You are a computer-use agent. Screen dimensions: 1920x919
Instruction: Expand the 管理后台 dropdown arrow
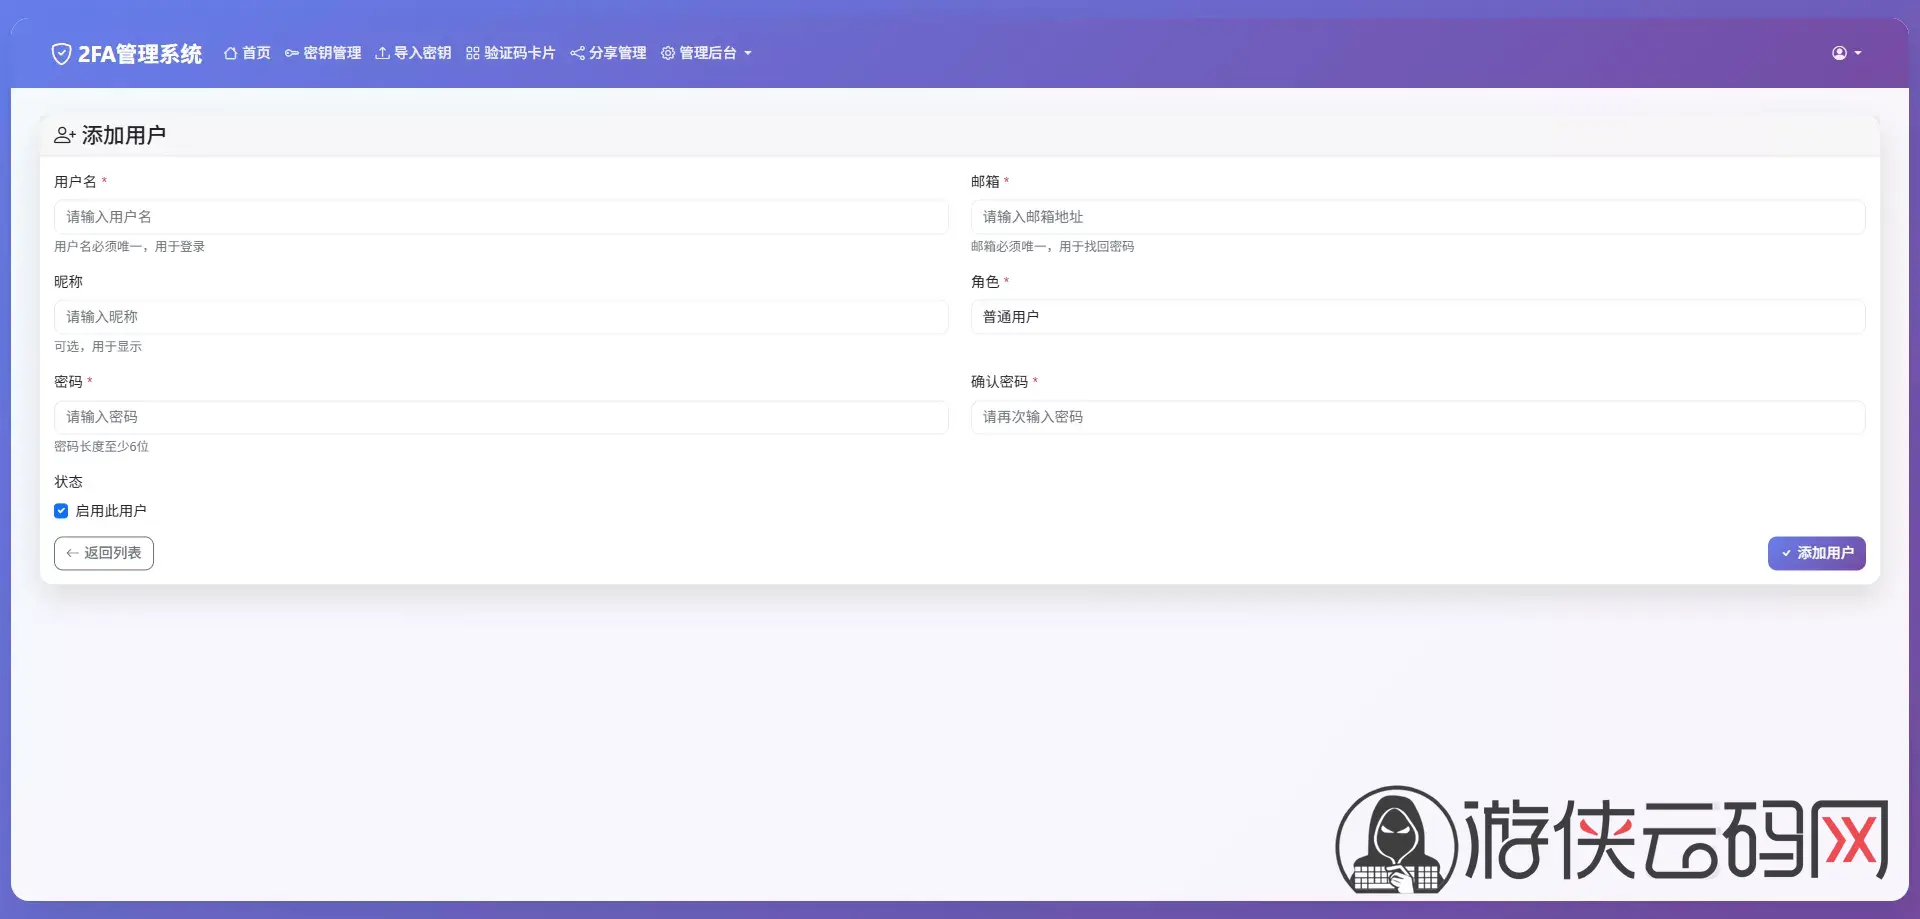[748, 54]
